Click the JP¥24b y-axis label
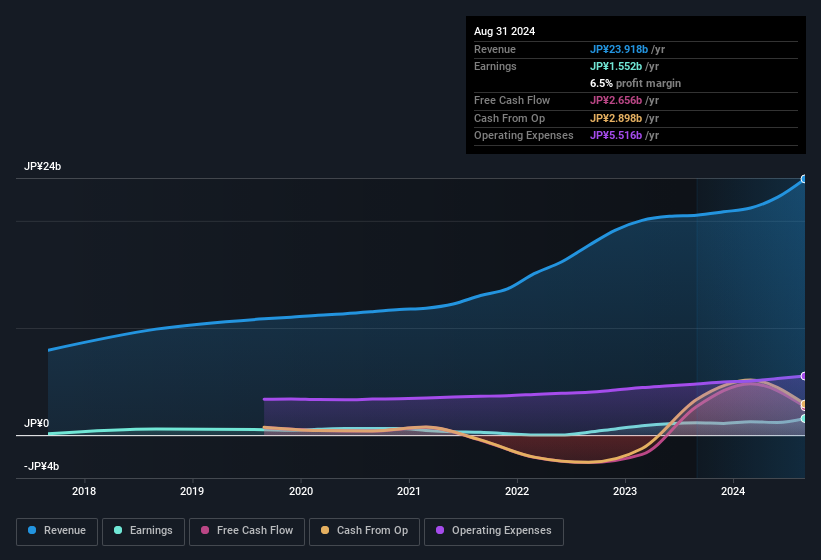This screenshot has width=821, height=560. tap(42, 166)
